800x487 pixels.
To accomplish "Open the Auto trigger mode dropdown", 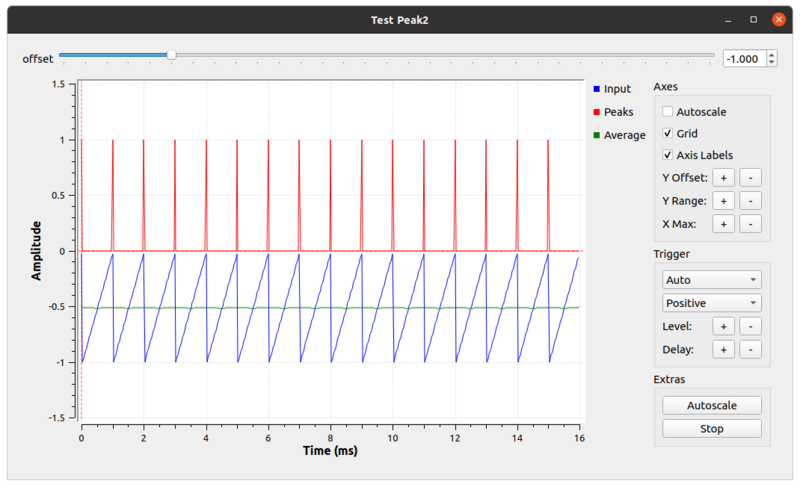I will click(712, 280).
